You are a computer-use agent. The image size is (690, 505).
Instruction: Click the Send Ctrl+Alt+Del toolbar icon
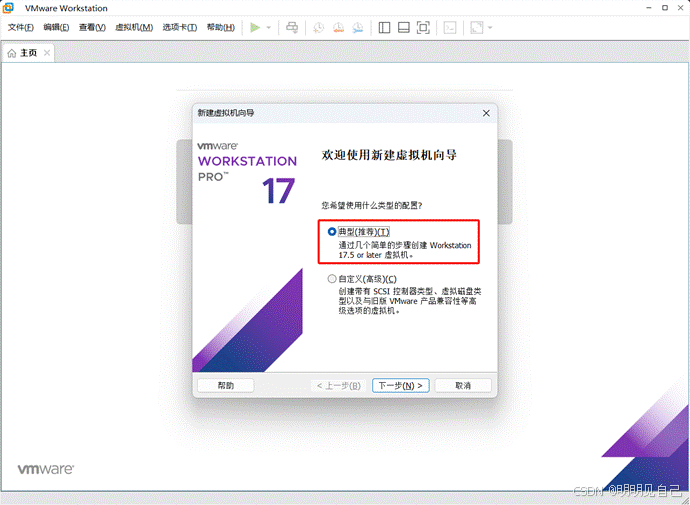pyautogui.click(x=292, y=28)
